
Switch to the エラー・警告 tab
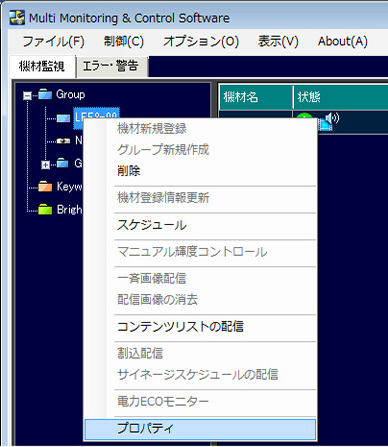tap(111, 66)
